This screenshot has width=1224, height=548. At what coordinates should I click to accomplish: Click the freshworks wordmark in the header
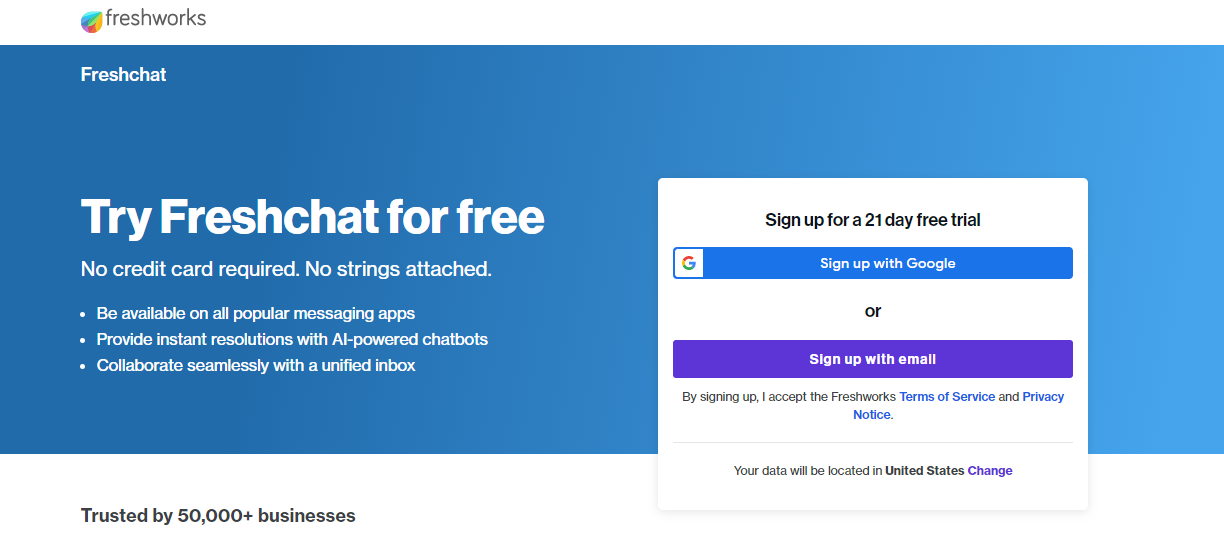(155, 19)
